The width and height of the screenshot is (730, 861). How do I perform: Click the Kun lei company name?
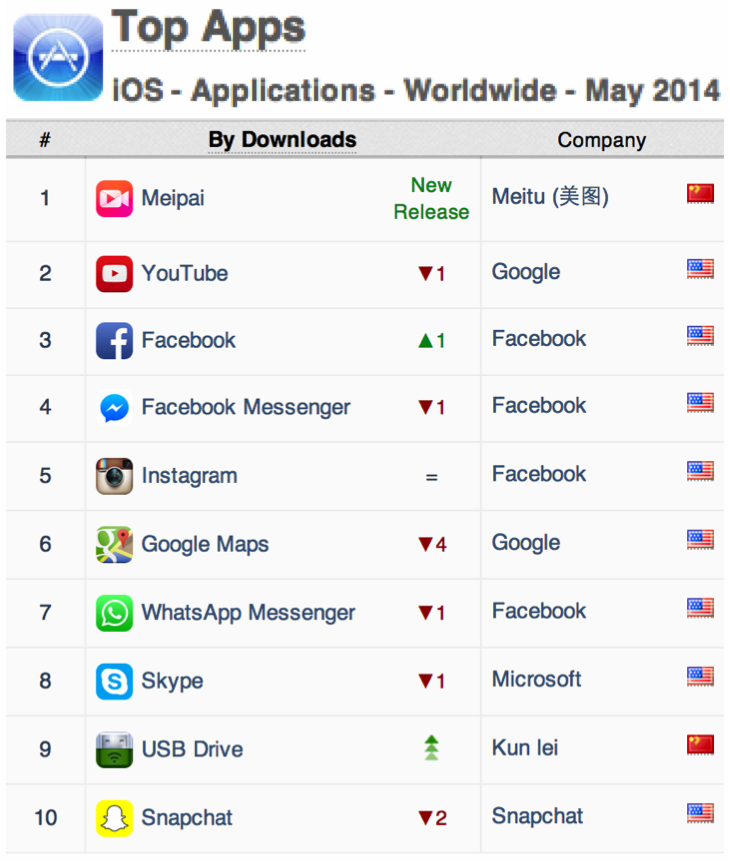(x=524, y=748)
